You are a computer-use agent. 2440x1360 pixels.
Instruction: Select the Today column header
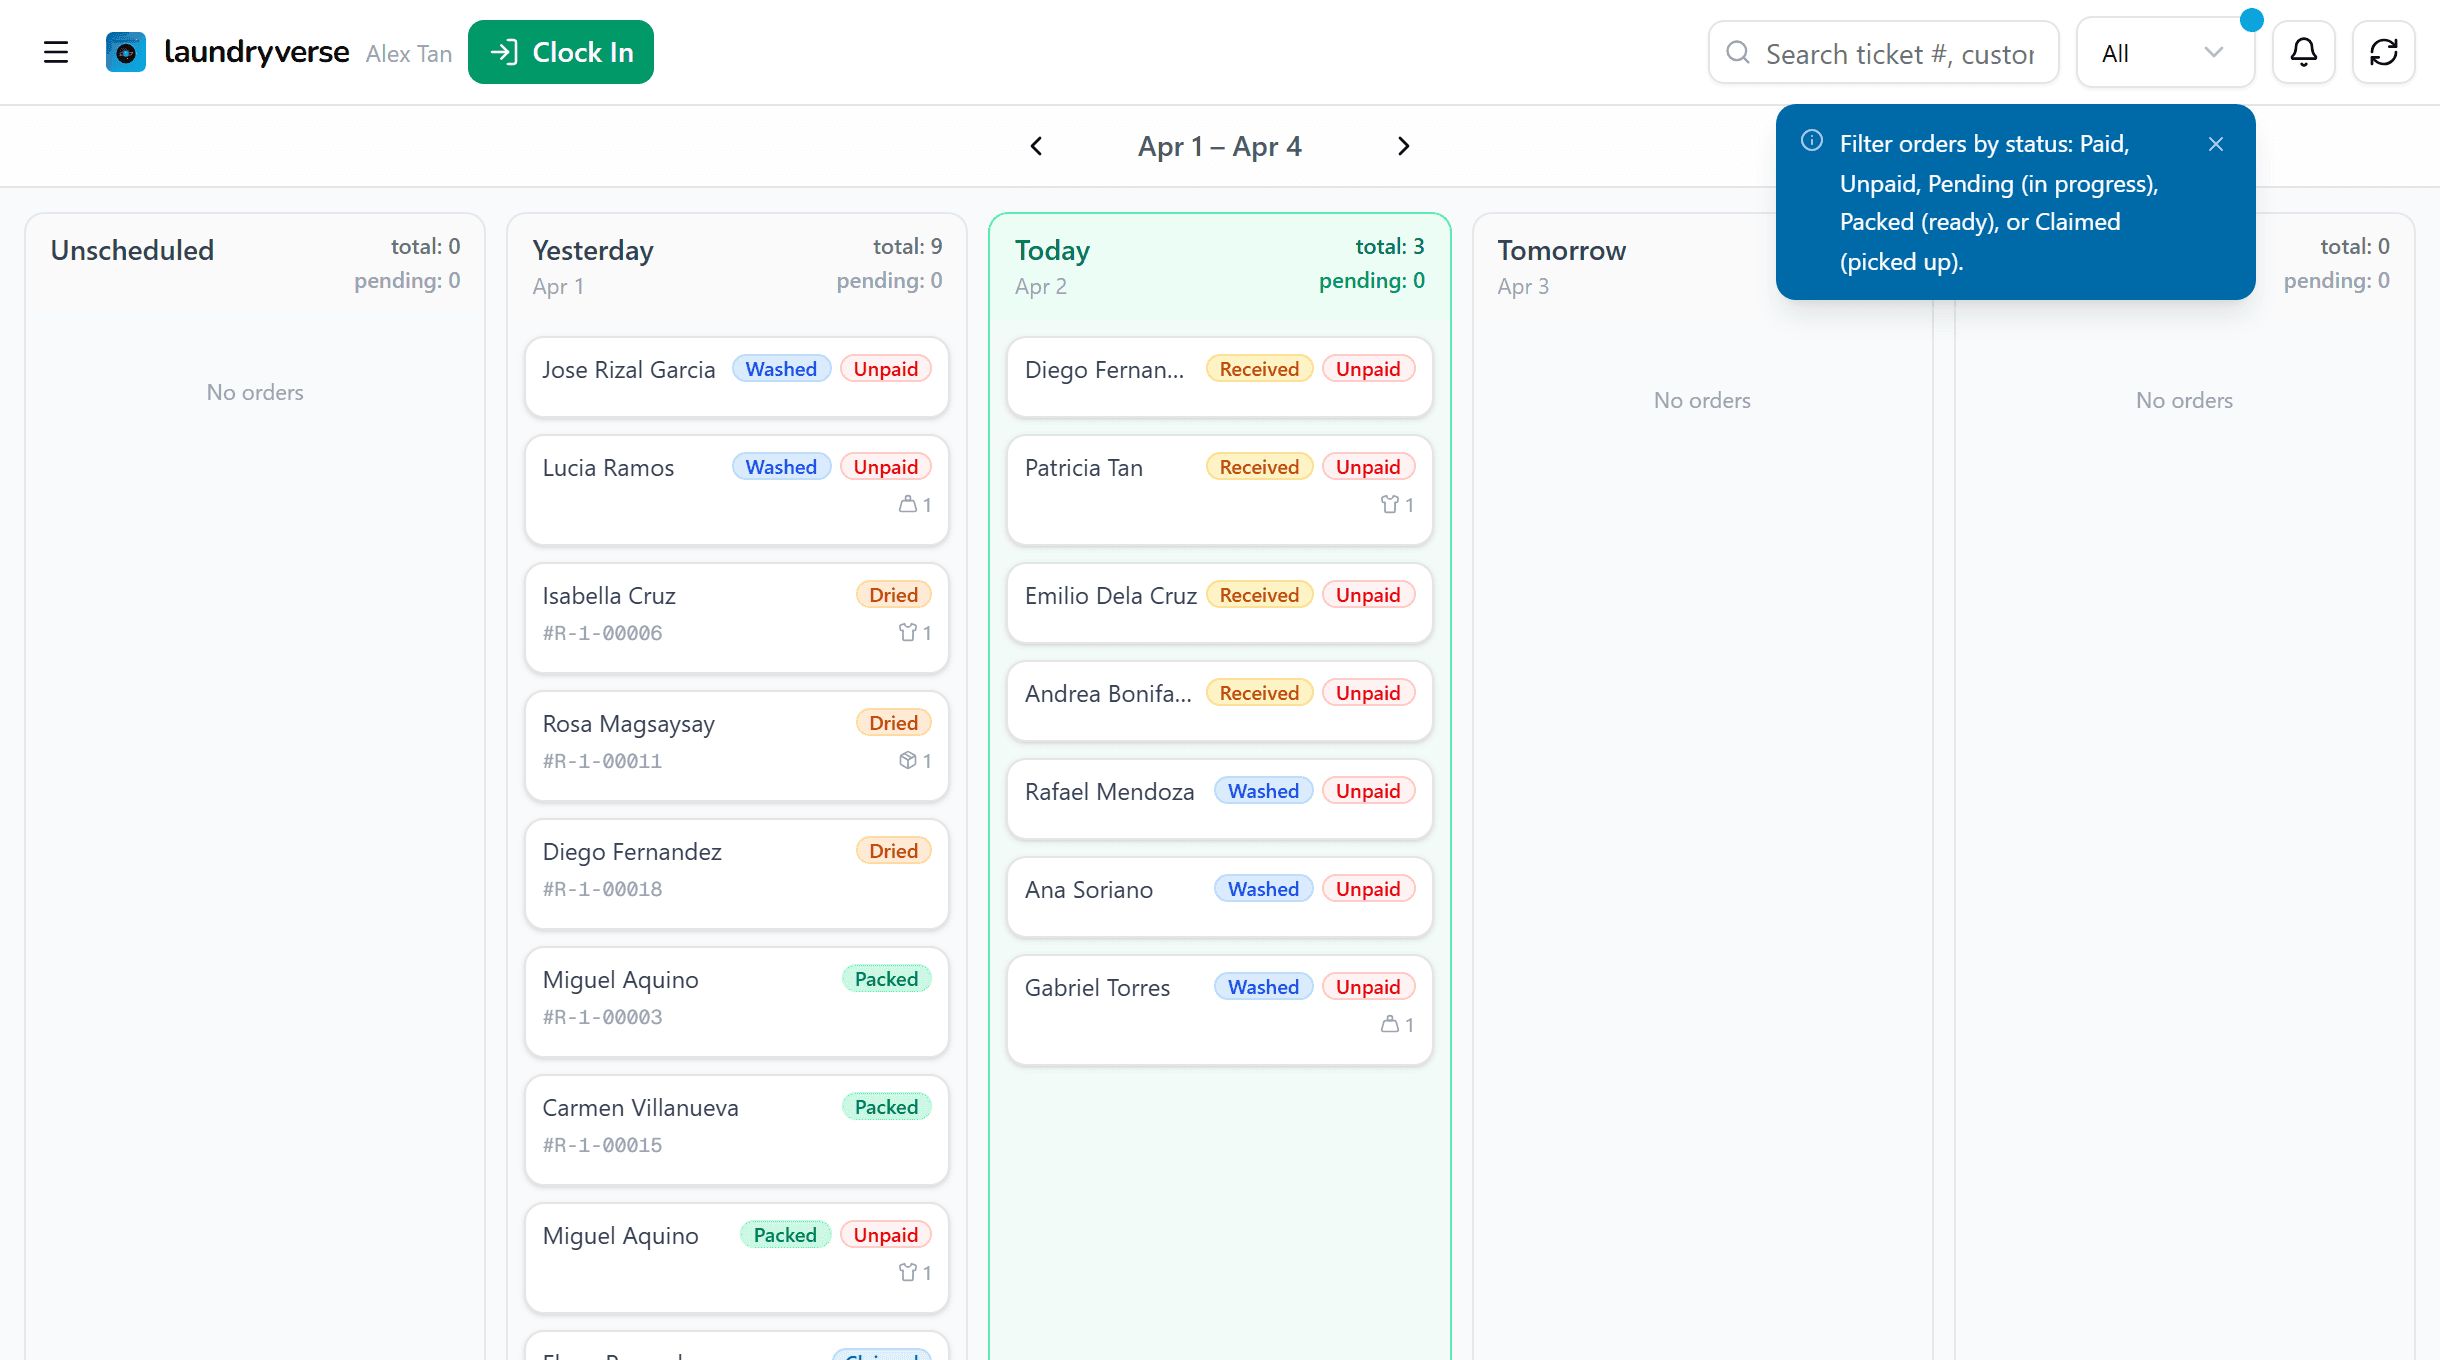click(x=1051, y=250)
